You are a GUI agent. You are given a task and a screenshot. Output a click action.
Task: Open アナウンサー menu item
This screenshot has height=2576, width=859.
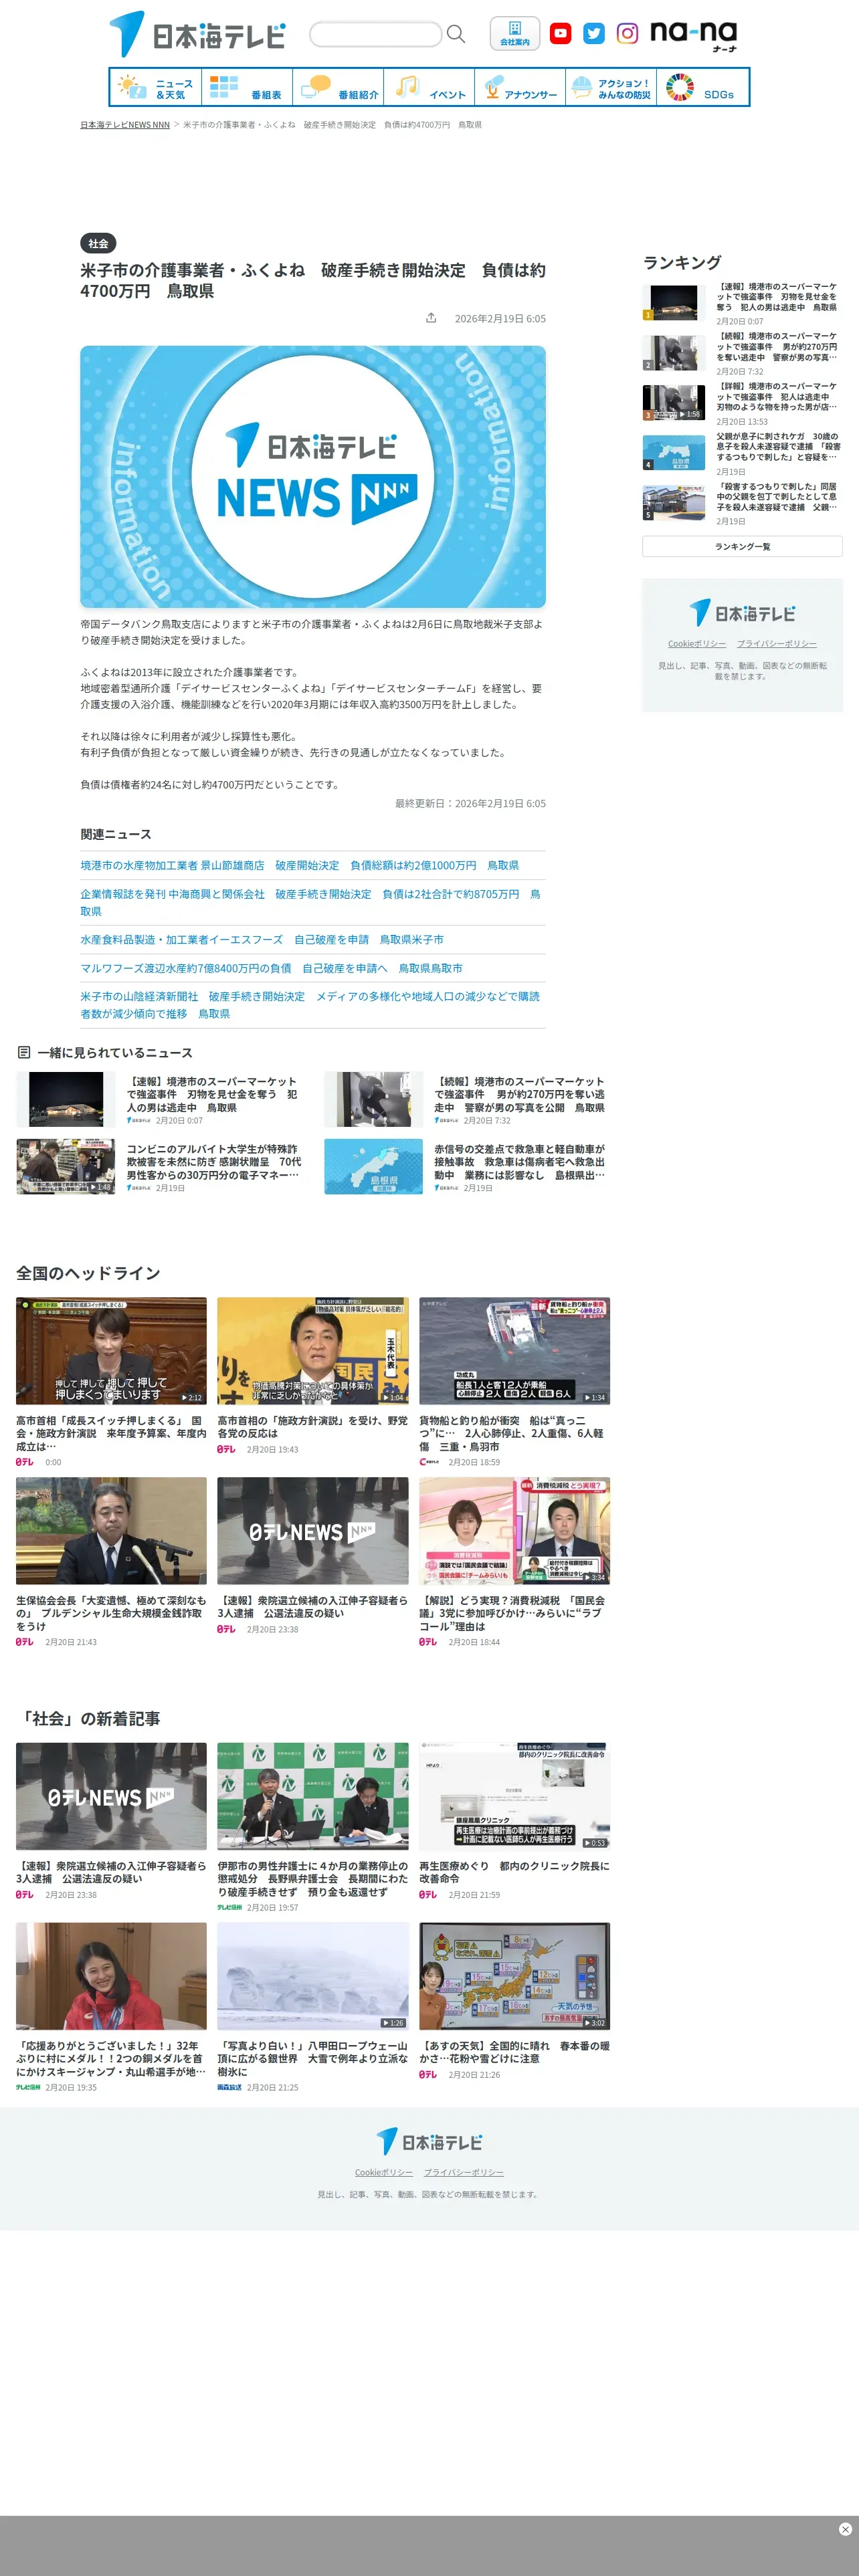click(x=520, y=88)
